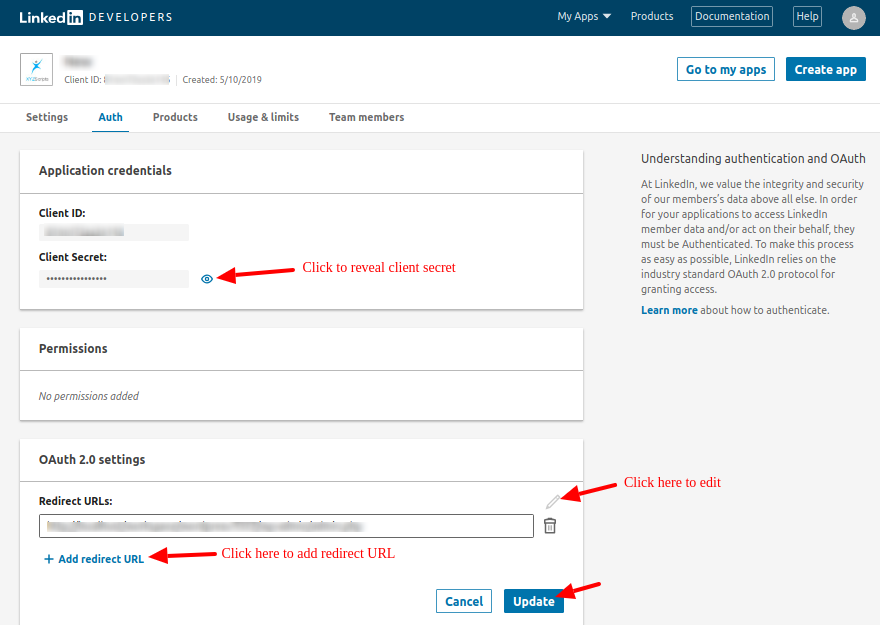The width and height of the screenshot is (880, 625).
Task: Click the 'No permissions added' text
Action: (x=89, y=396)
